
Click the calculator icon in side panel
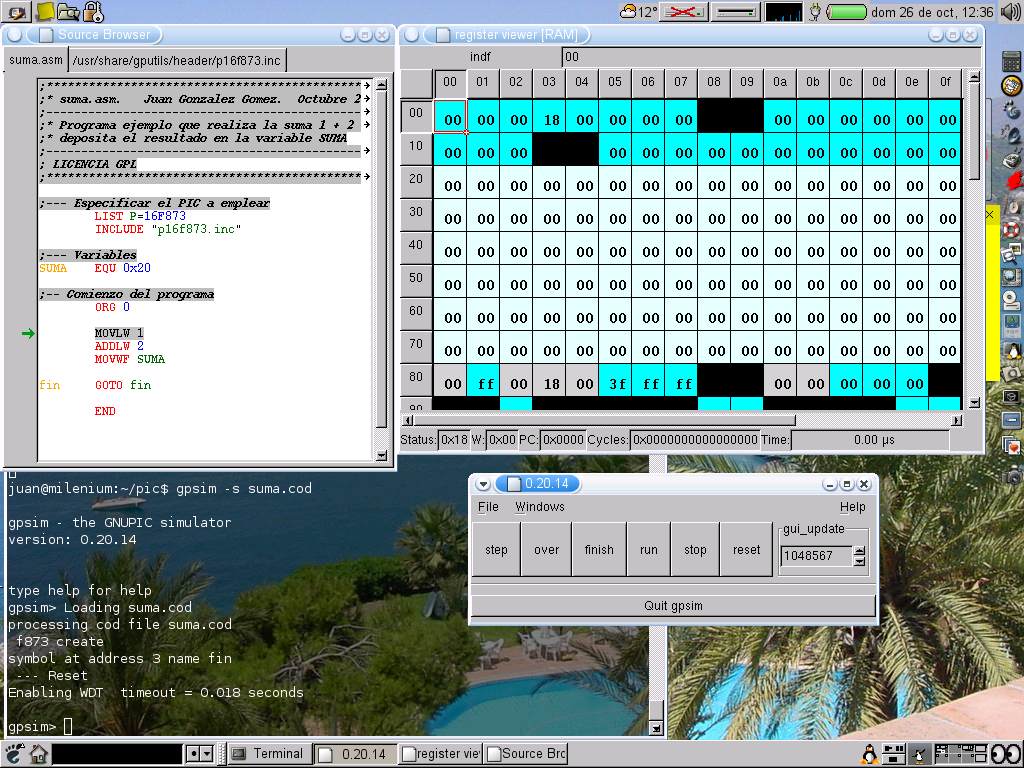(1011, 59)
